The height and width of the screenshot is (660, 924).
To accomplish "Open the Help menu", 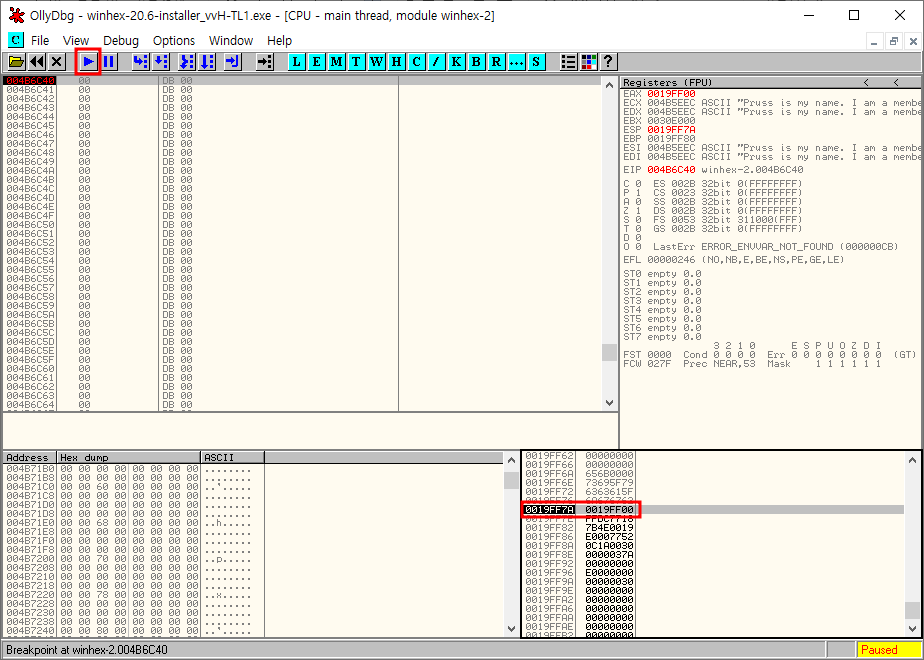I will pyautogui.click(x=279, y=41).
